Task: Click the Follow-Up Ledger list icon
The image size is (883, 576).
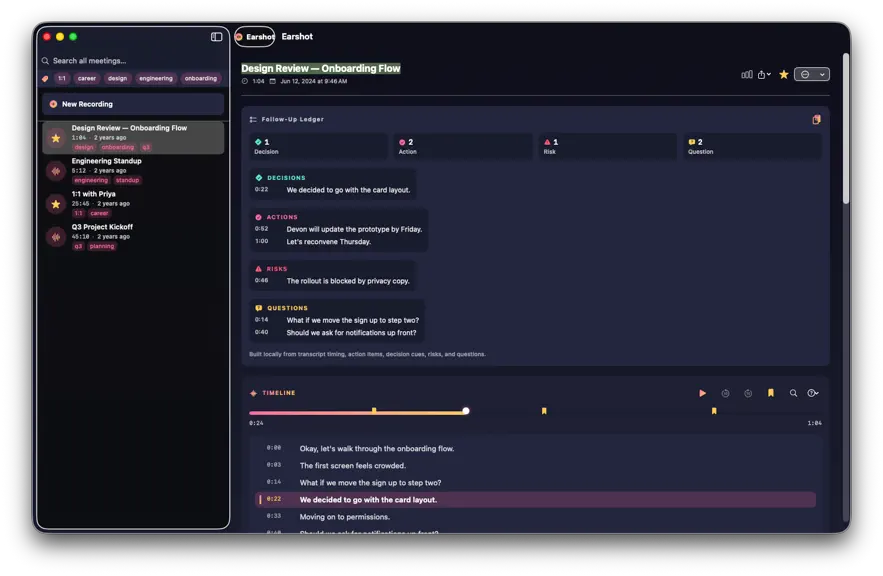Action: tap(253, 119)
